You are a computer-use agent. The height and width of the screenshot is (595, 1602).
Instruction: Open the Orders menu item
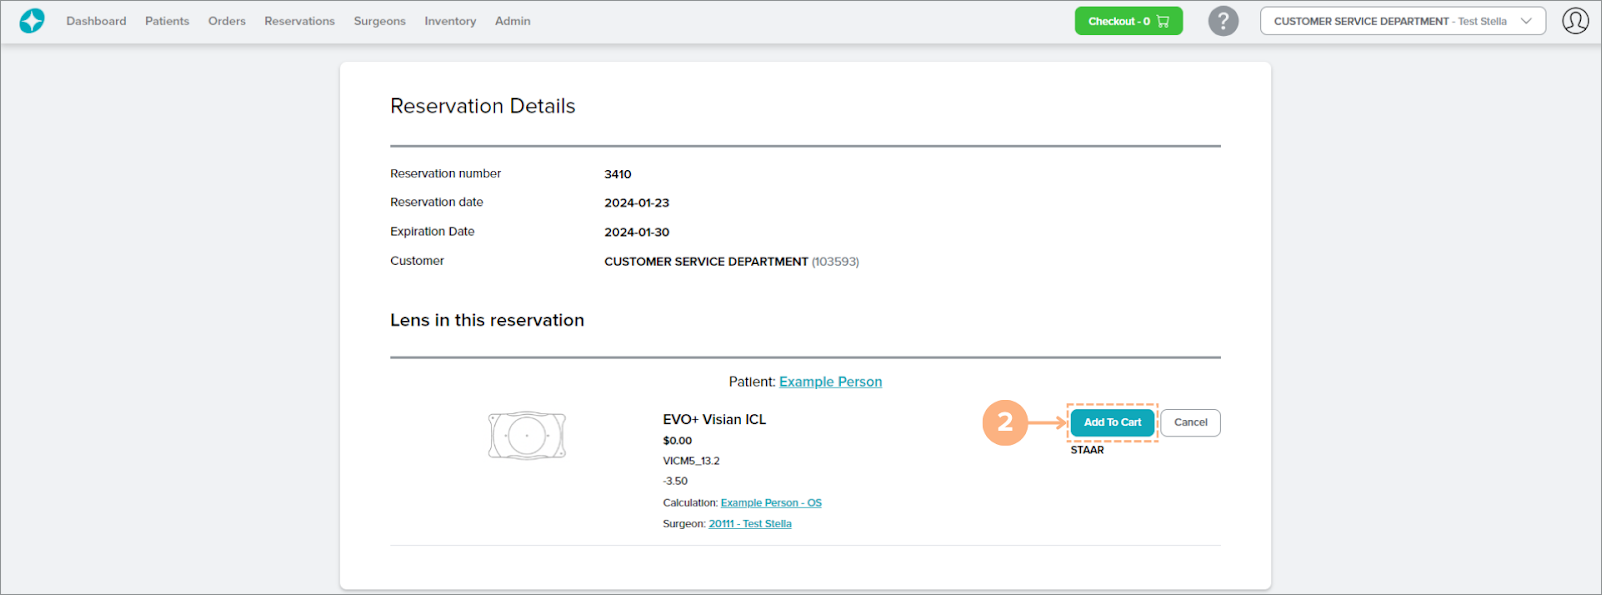coord(227,21)
